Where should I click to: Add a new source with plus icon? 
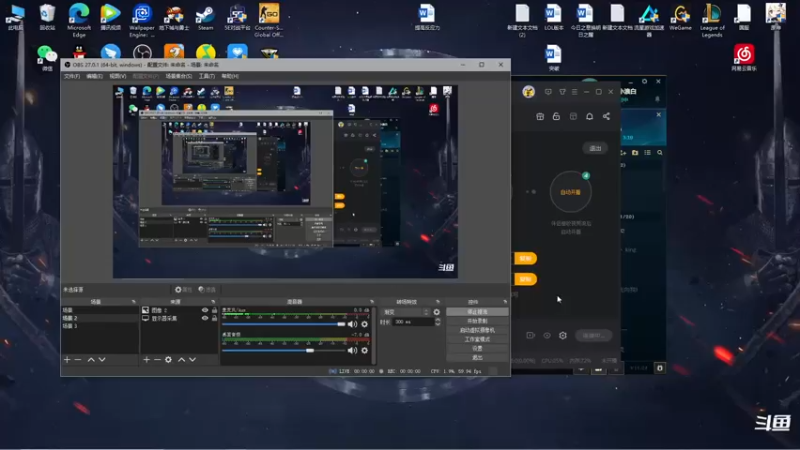[x=146, y=360]
